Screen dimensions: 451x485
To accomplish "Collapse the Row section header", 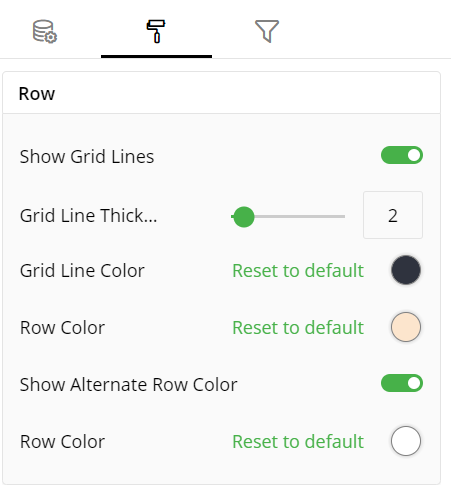I will [221, 93].
